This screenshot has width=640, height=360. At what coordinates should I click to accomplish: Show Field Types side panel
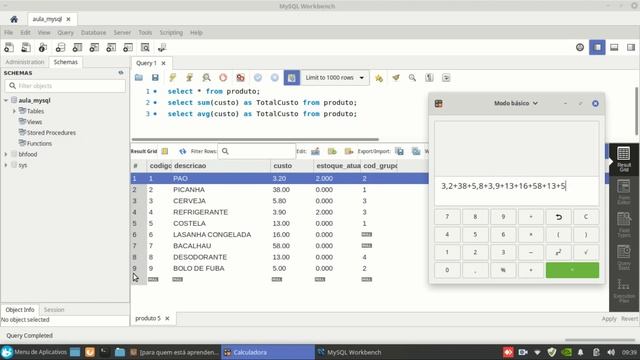pyautogui.click(x=624, y=224)
